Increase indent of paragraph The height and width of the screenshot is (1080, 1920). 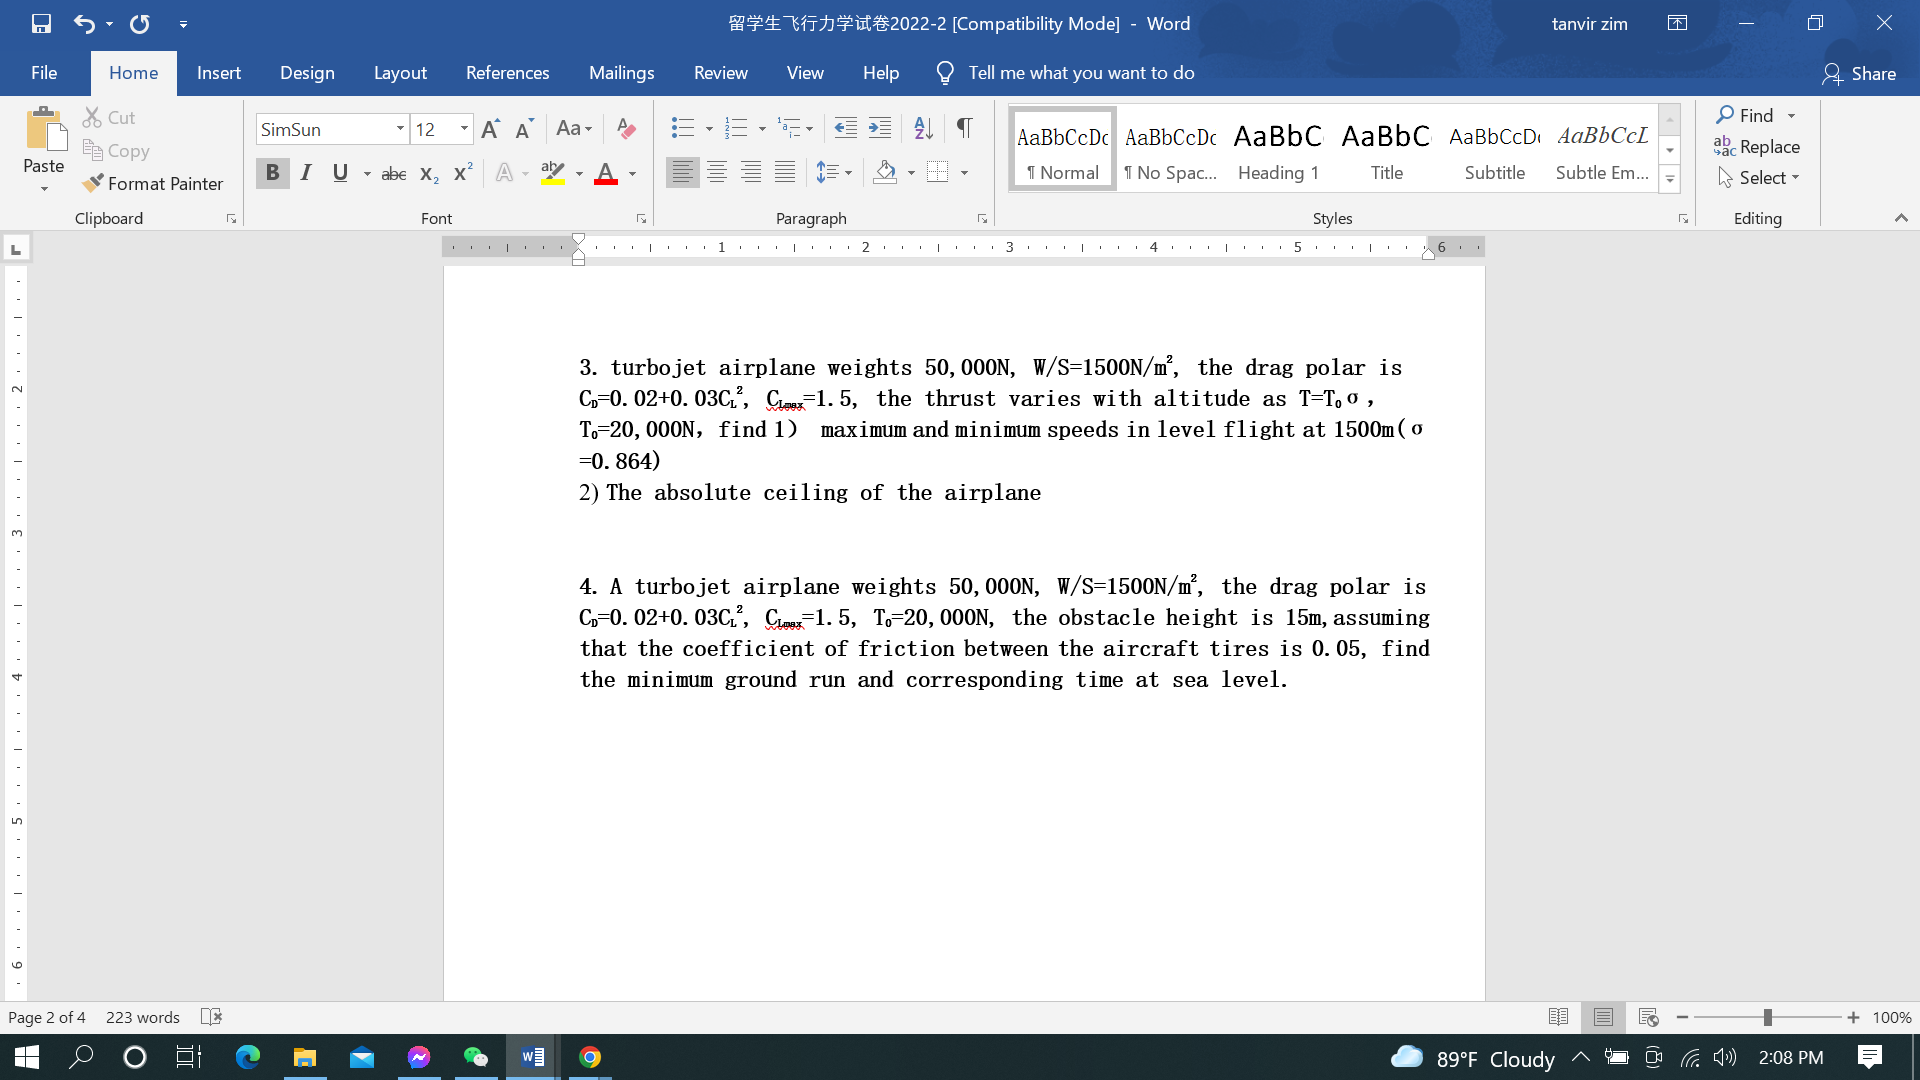pos(880,128)
